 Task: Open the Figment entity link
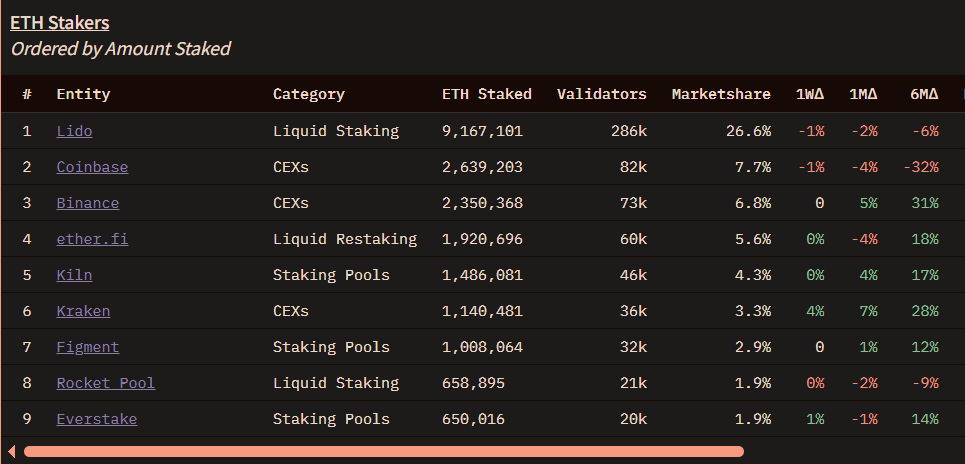coord(88,347)
